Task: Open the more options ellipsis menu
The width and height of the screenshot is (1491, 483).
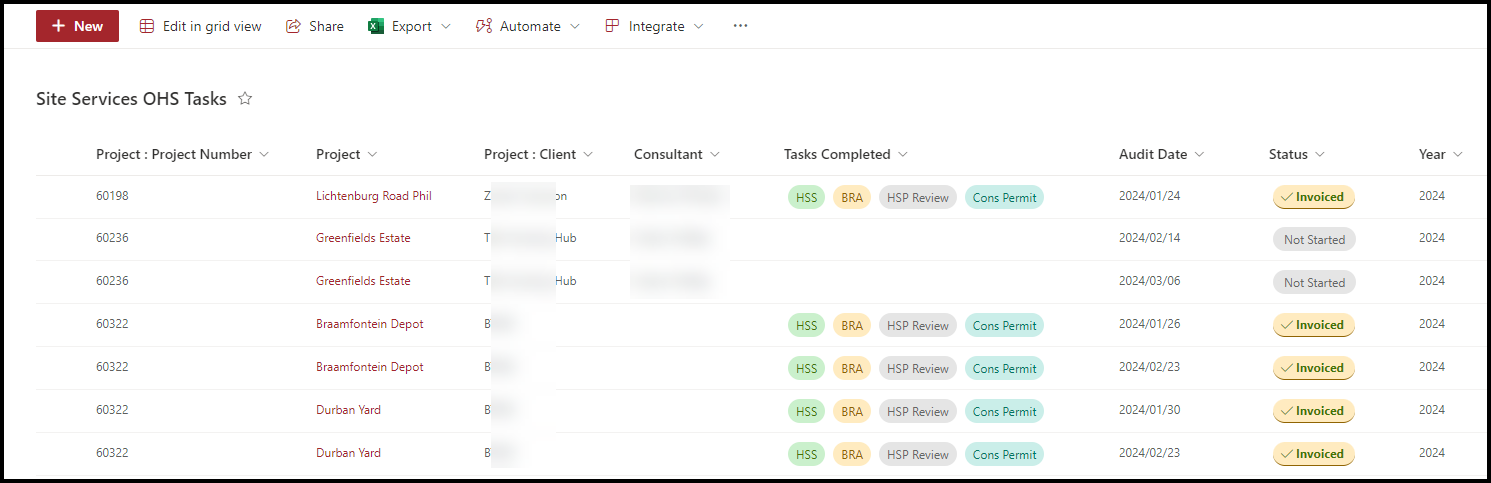Action: coord(740,26)
